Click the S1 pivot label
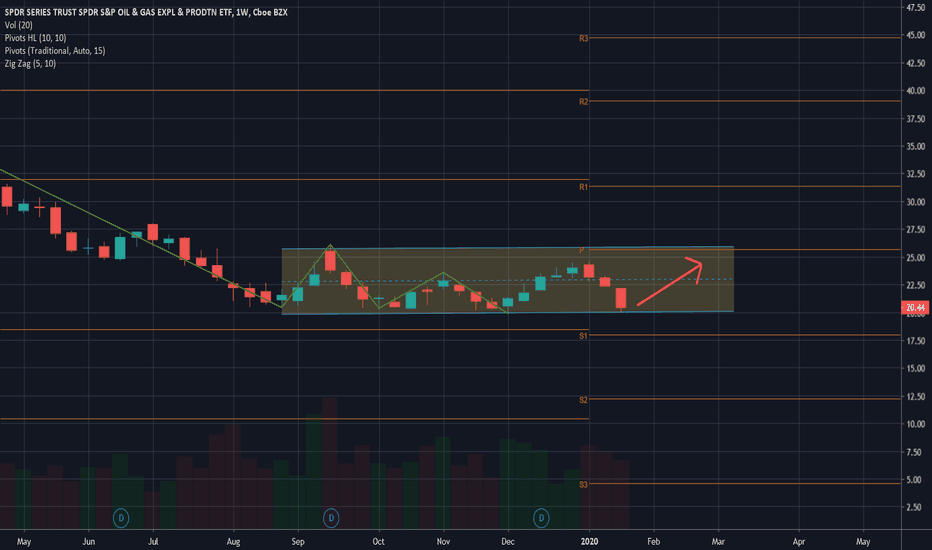 (x=583, y=336)
